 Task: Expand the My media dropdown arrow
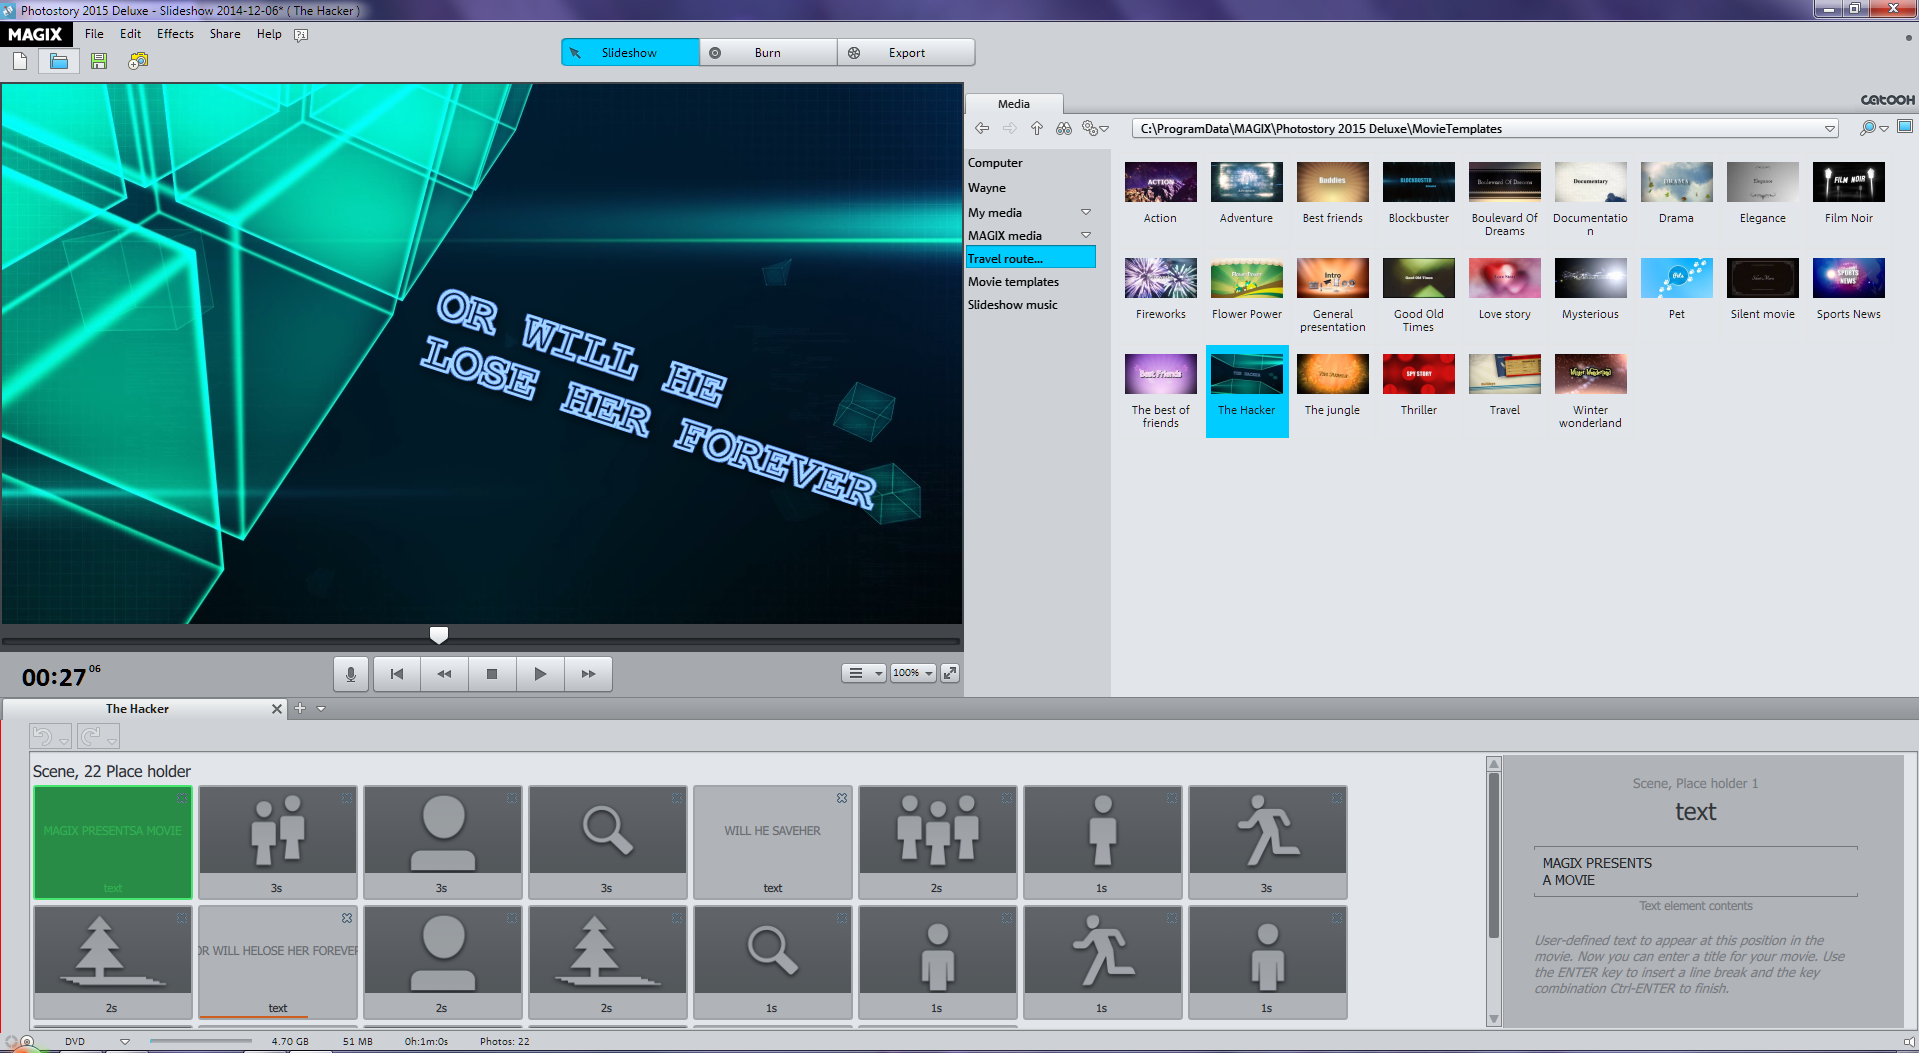(1086, 213)
